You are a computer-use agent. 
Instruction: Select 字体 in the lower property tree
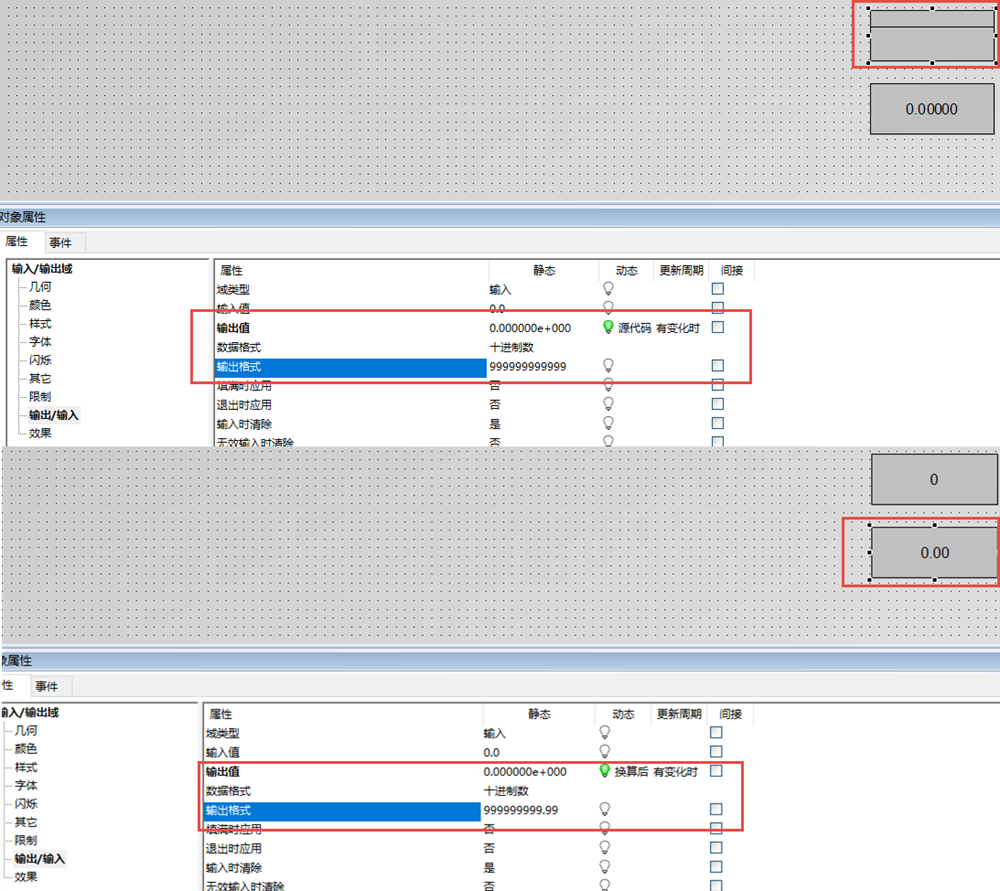pos(25,786)
